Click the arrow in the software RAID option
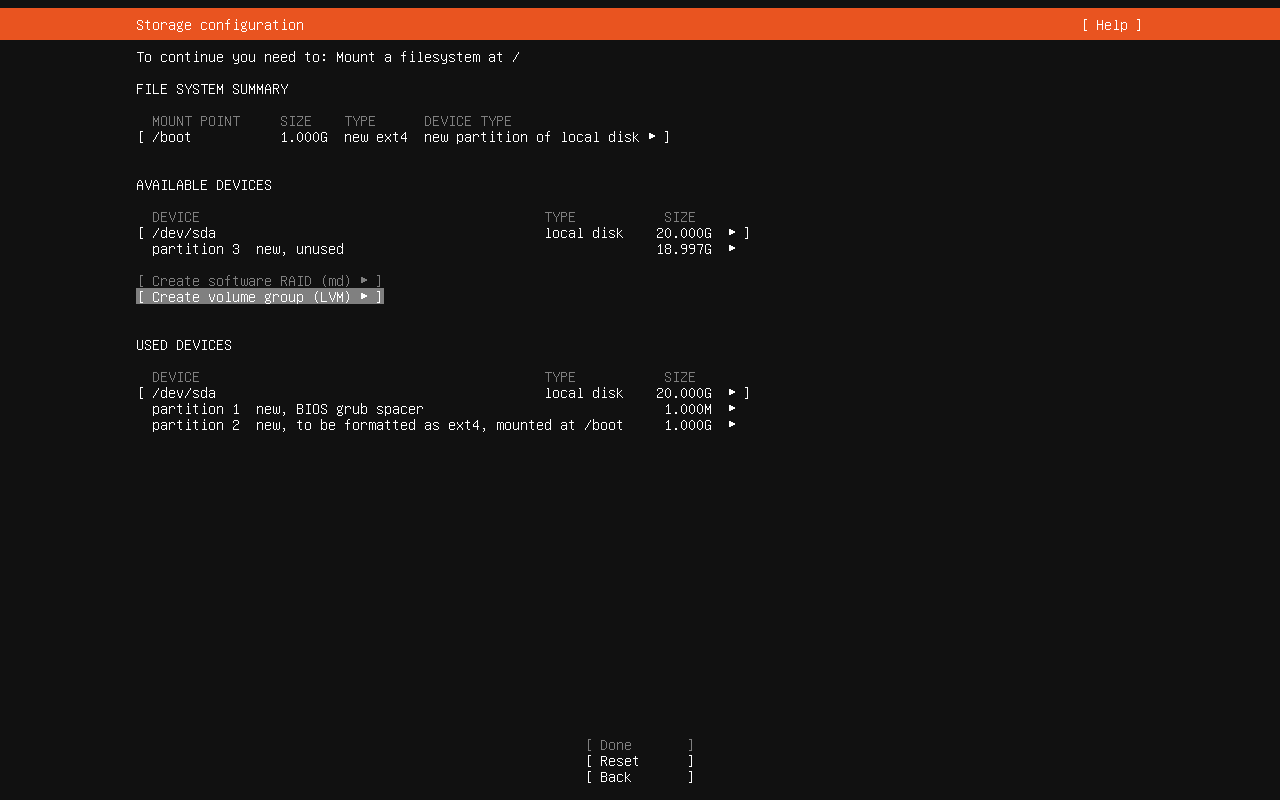The height and width of the screenshot is (800, 1280). [364, 281]
